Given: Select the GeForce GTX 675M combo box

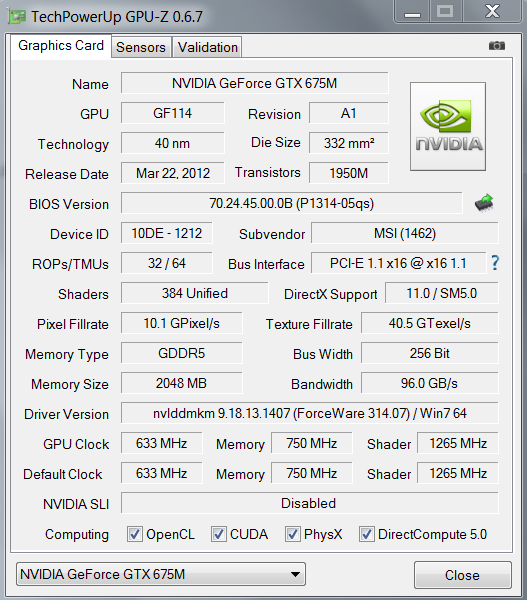Looking at the screenshot, I should pyautogui.click(x=161, y=574).
